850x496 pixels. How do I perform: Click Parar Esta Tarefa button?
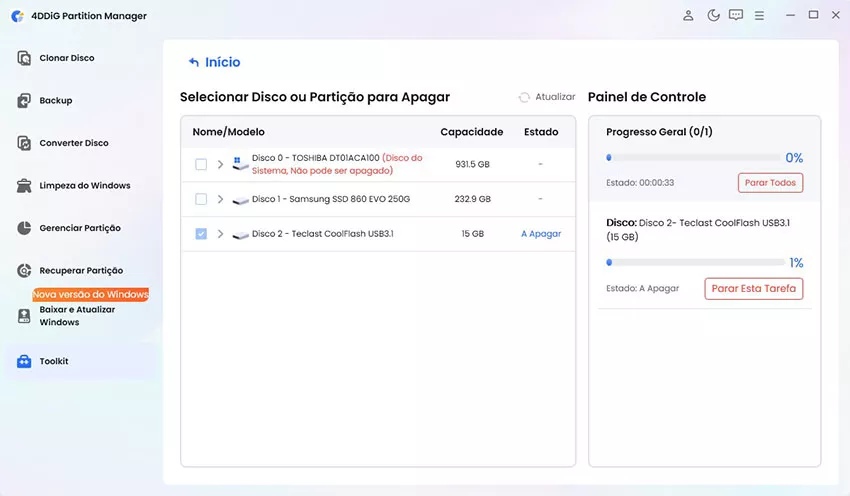click(x=754, y=288)
